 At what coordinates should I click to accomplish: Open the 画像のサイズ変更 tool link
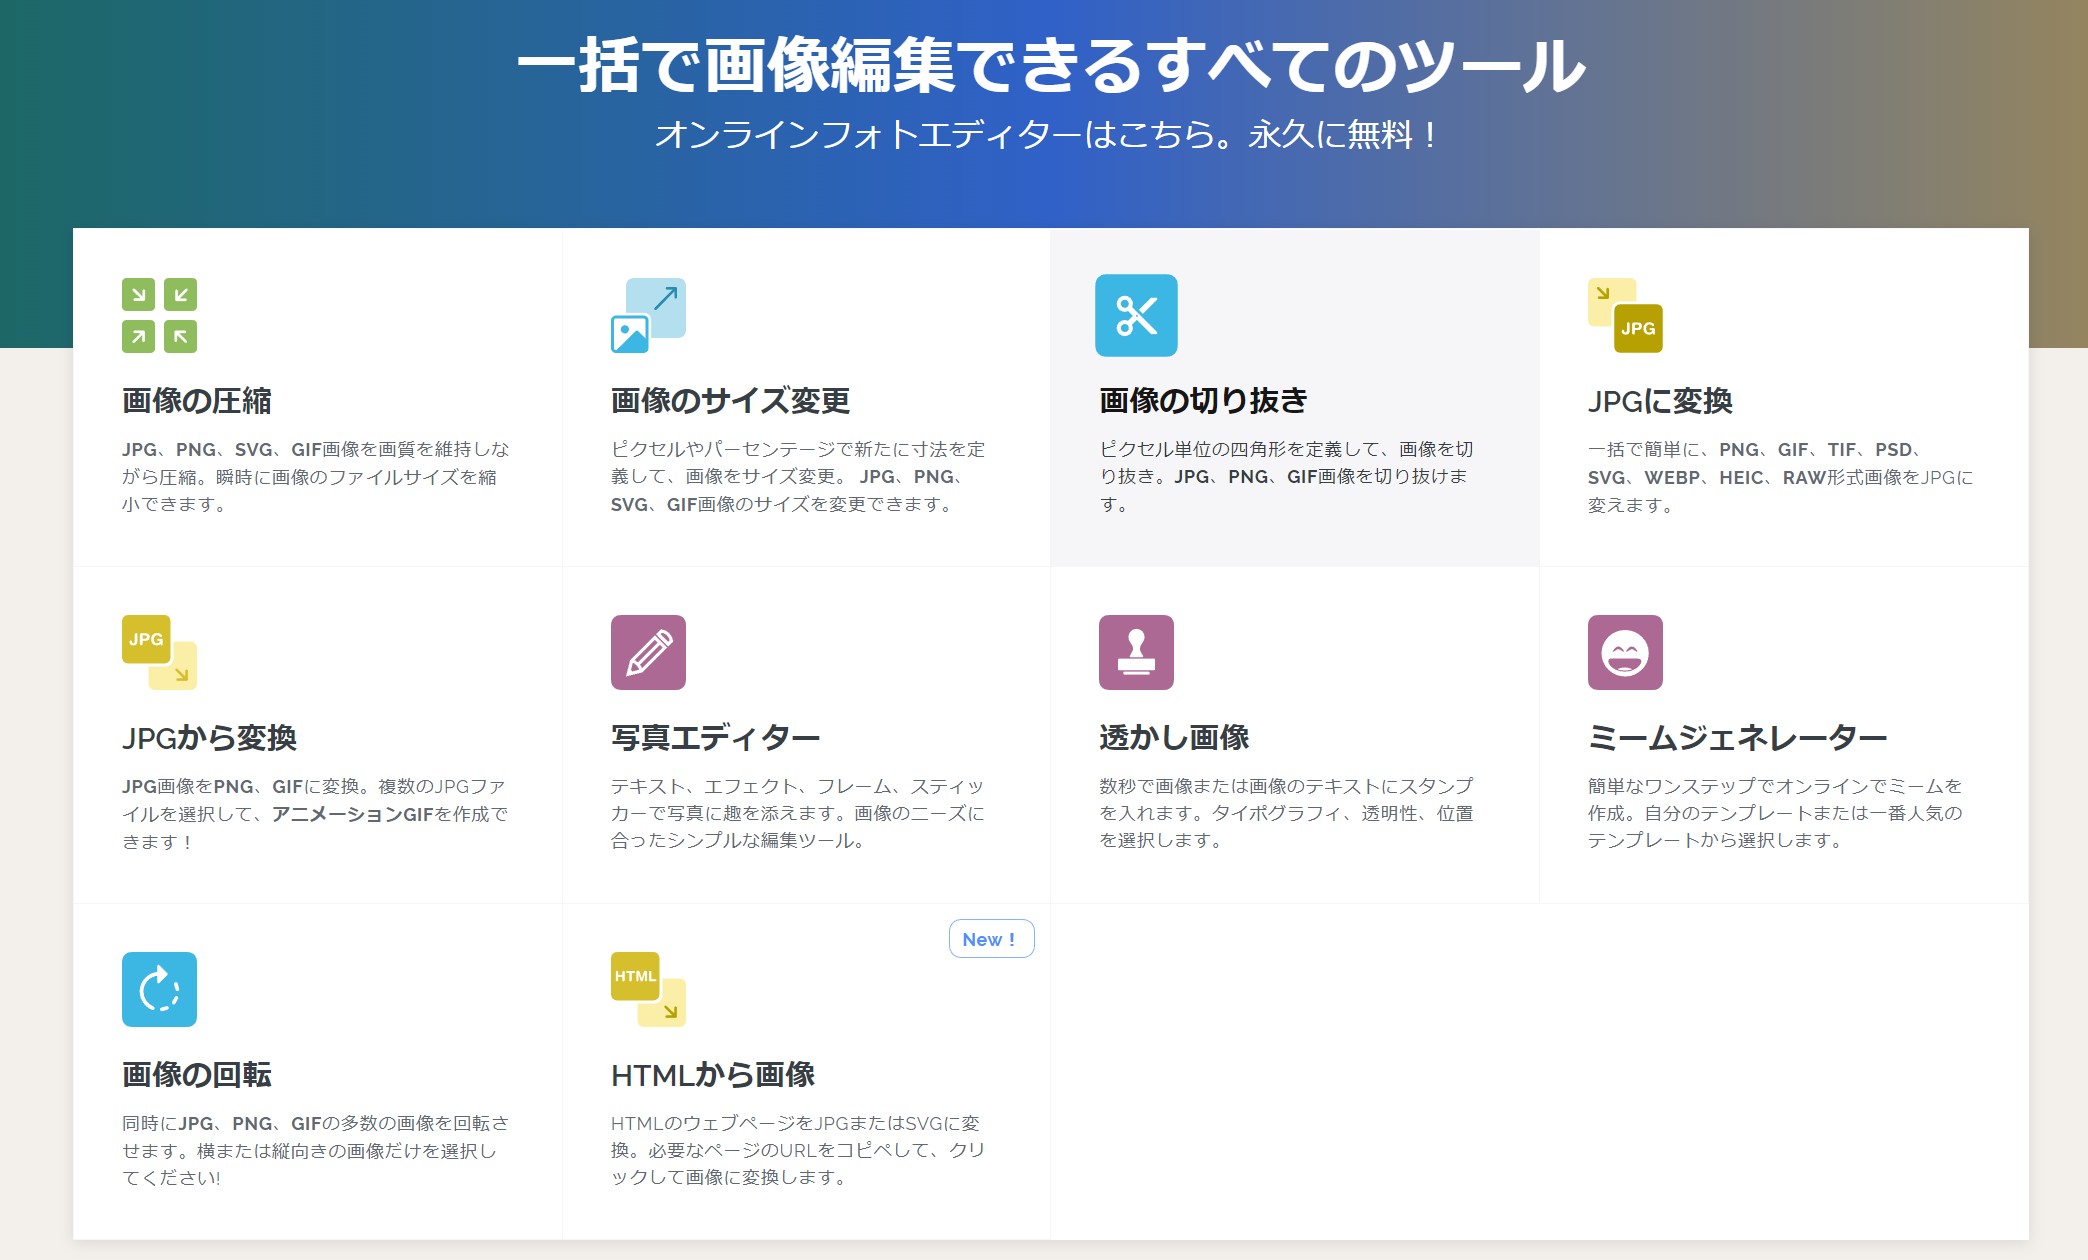[730, 401]
